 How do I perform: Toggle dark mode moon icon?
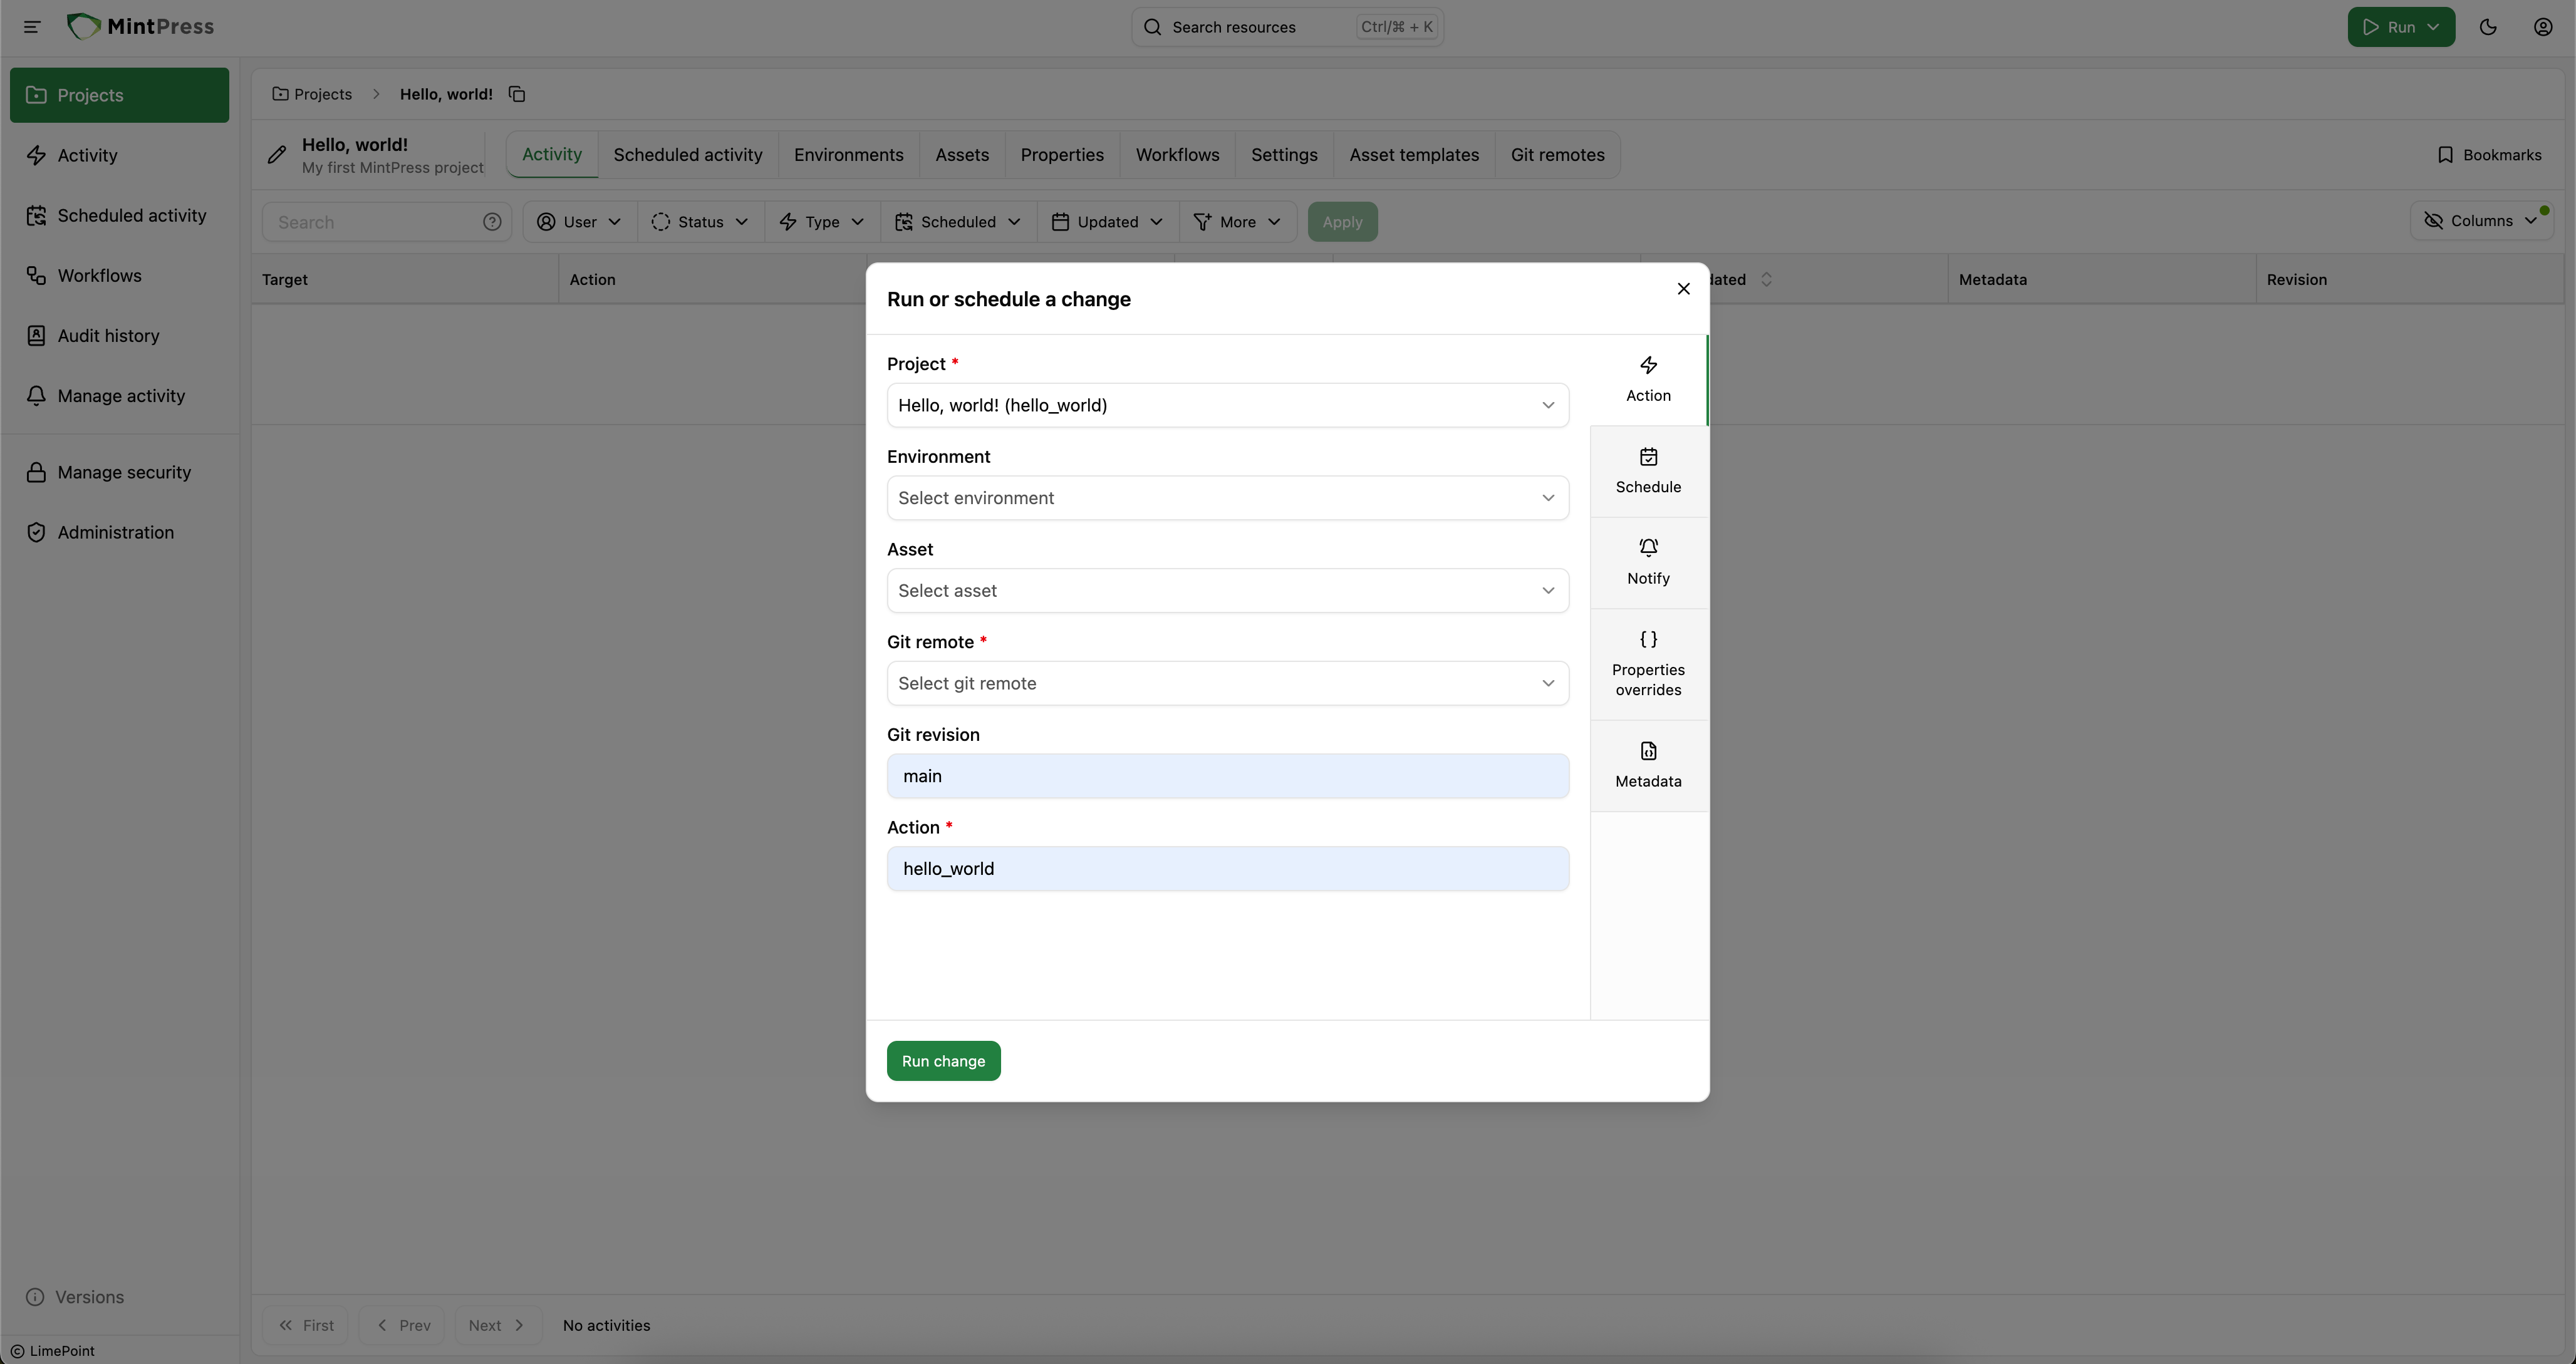tap(2488, 27)
